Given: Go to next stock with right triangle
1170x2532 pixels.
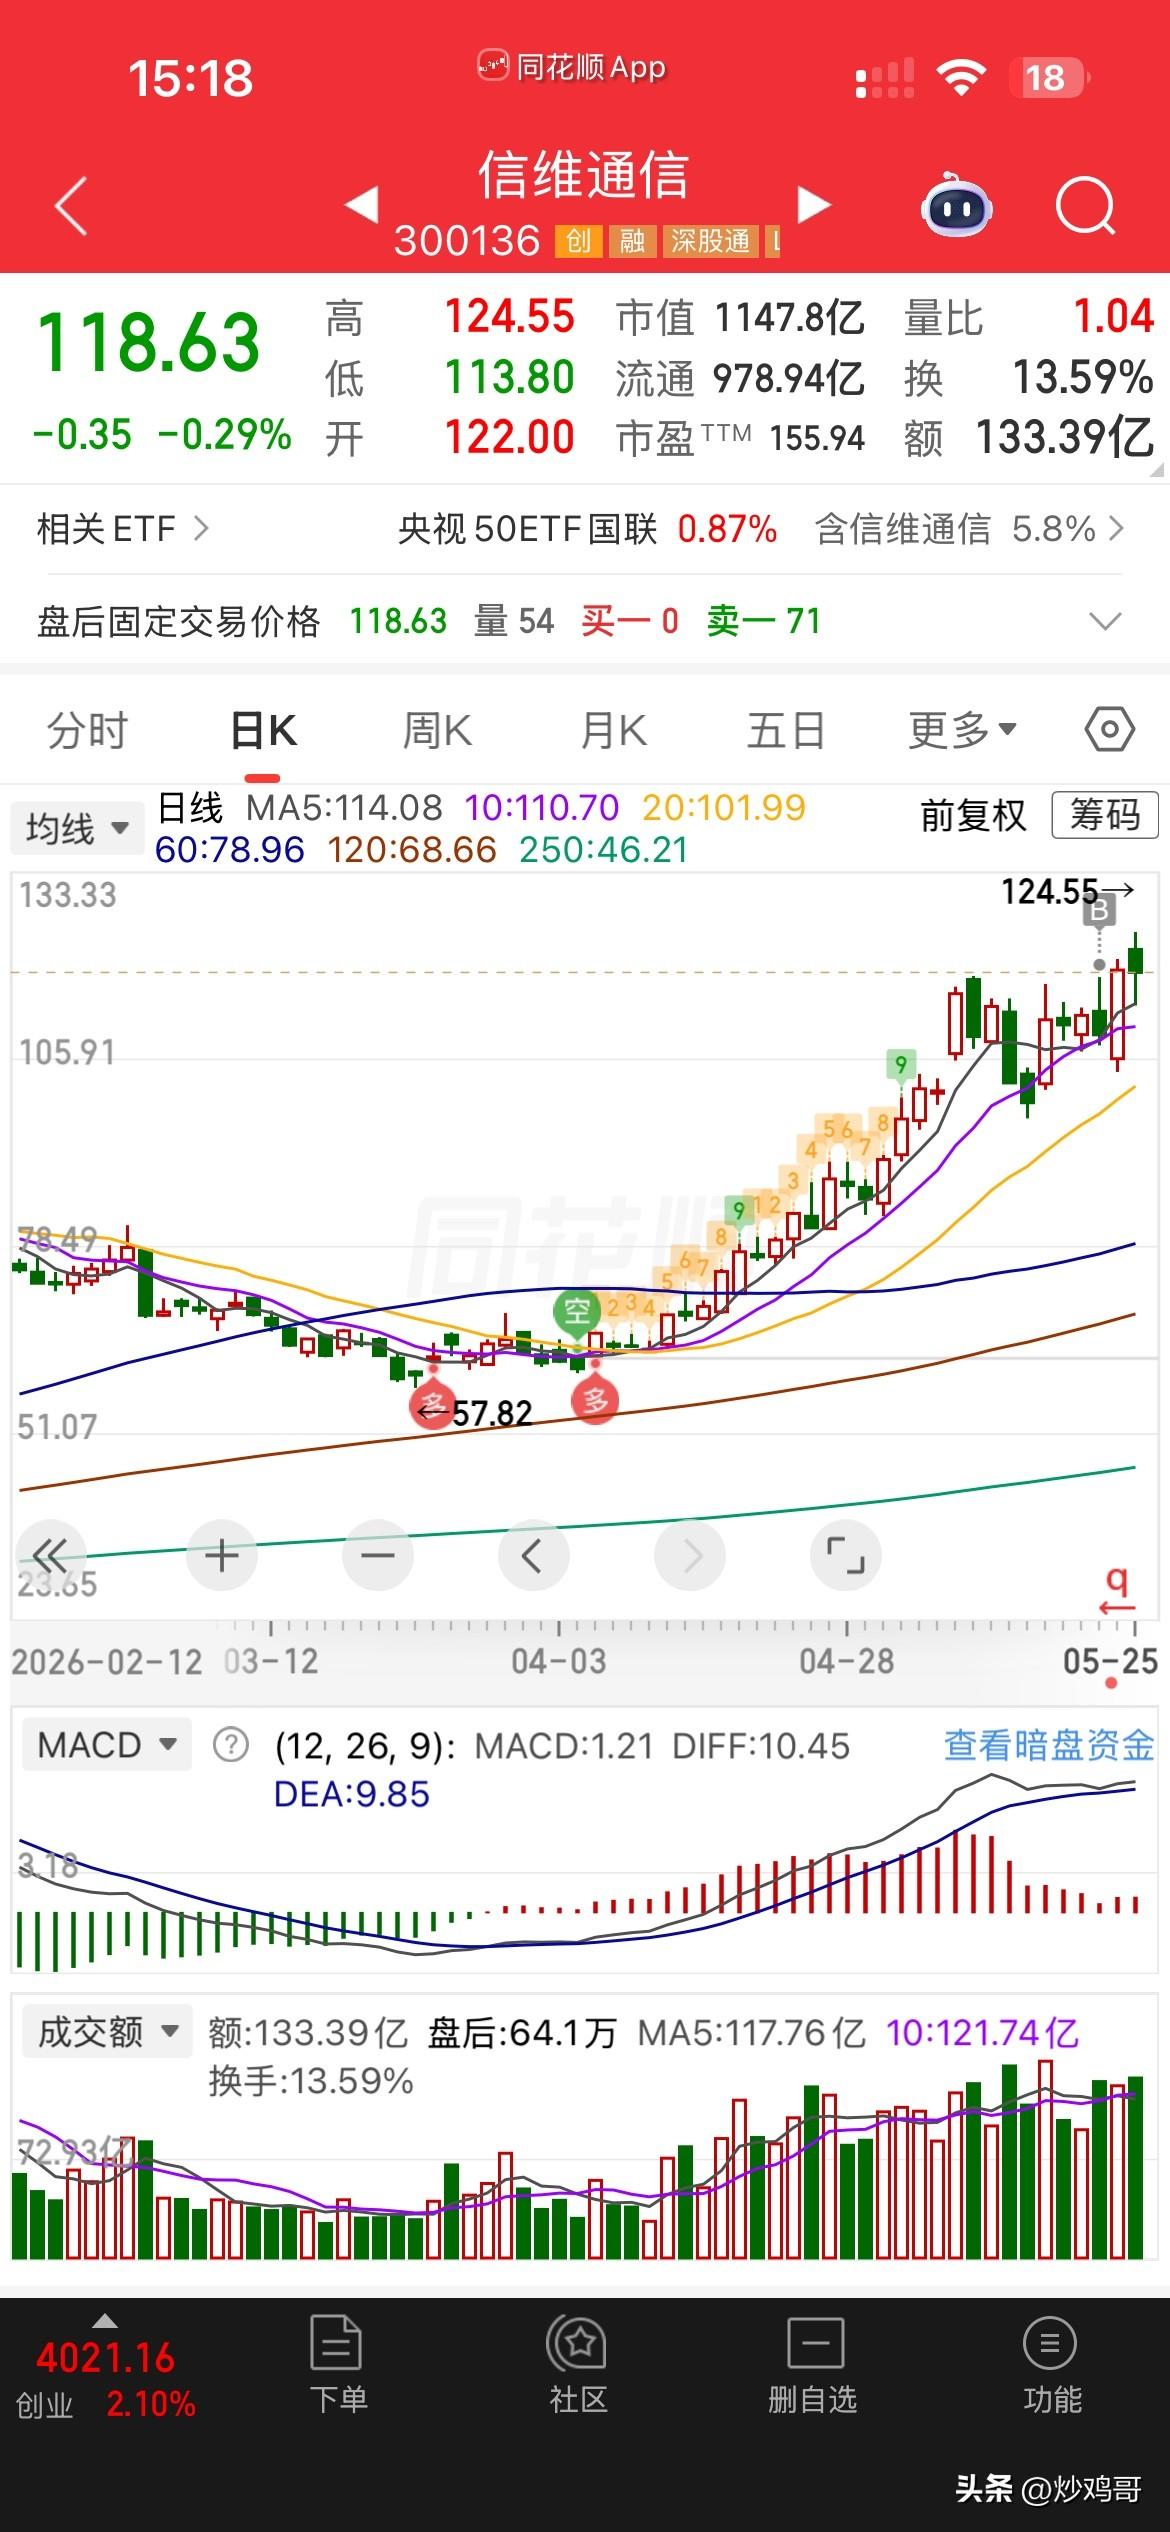Looking at the screenshot, I should click(815, 204).
